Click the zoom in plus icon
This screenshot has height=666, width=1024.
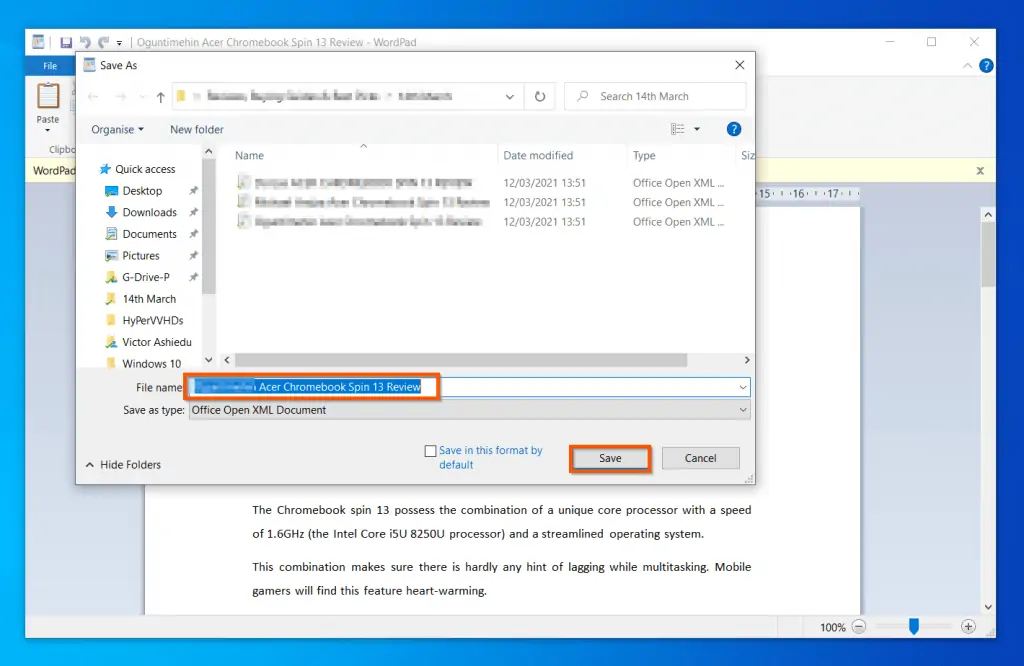967,627
